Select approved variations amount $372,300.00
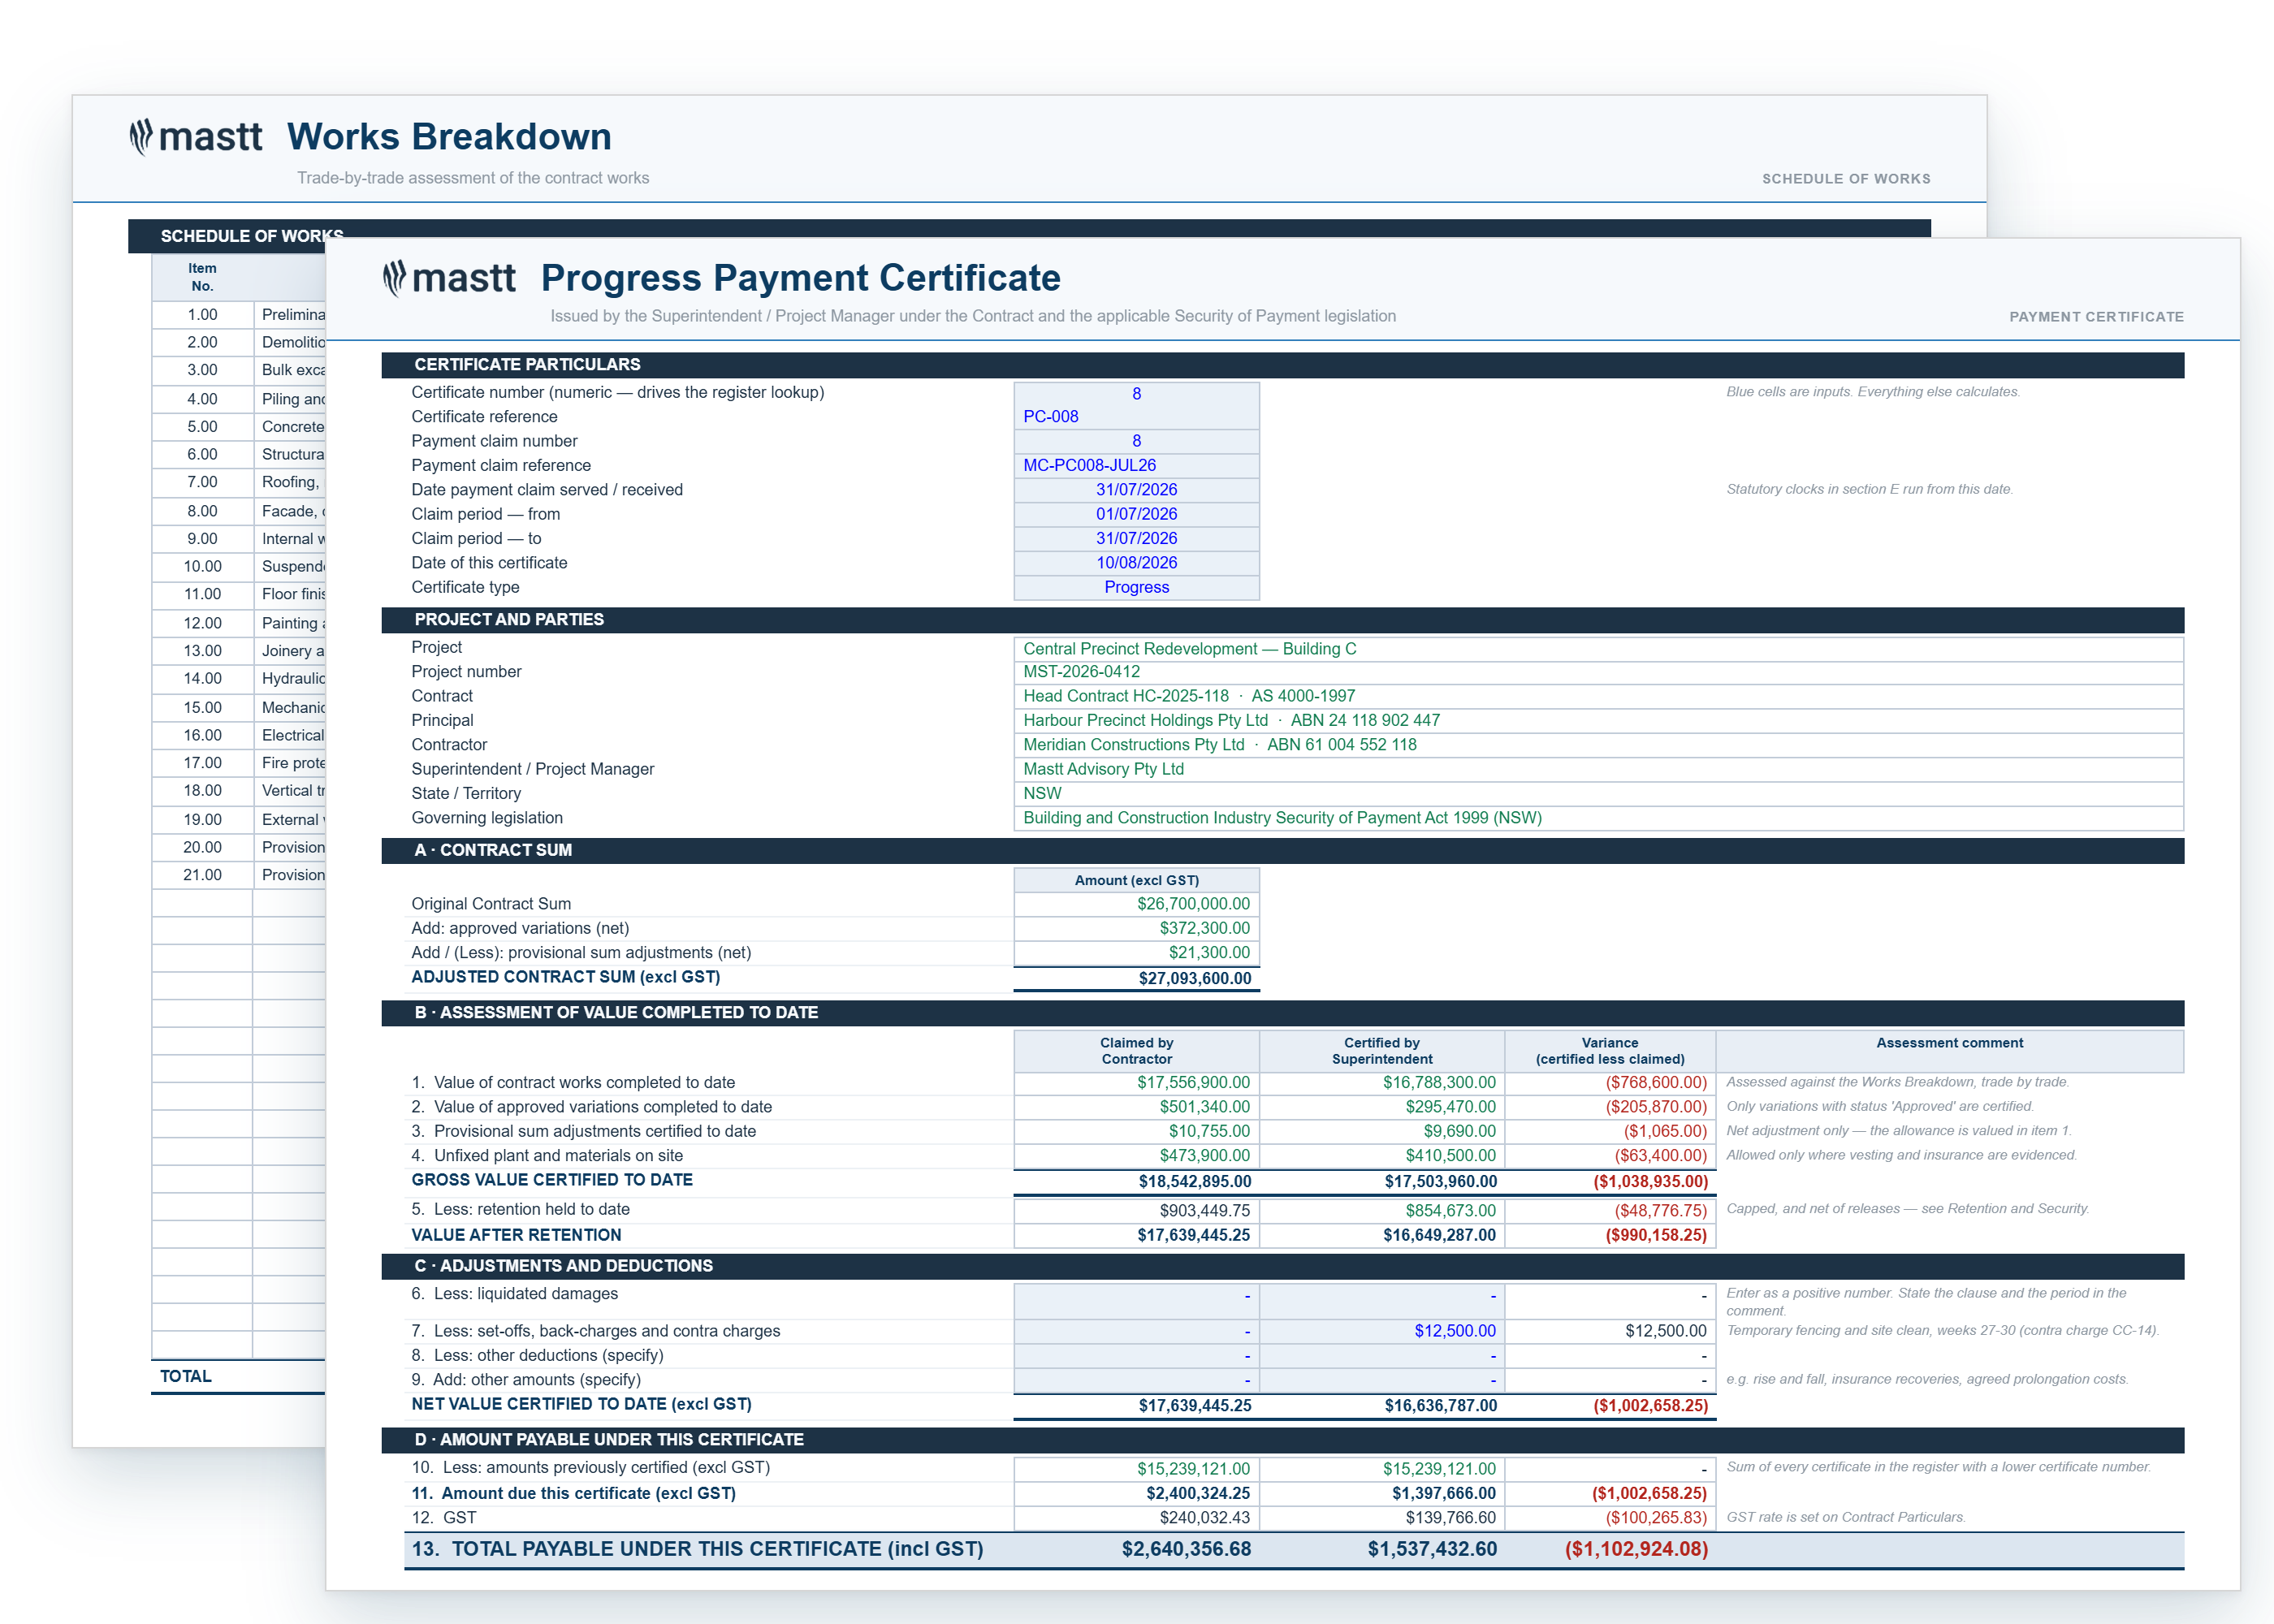 1136,928
